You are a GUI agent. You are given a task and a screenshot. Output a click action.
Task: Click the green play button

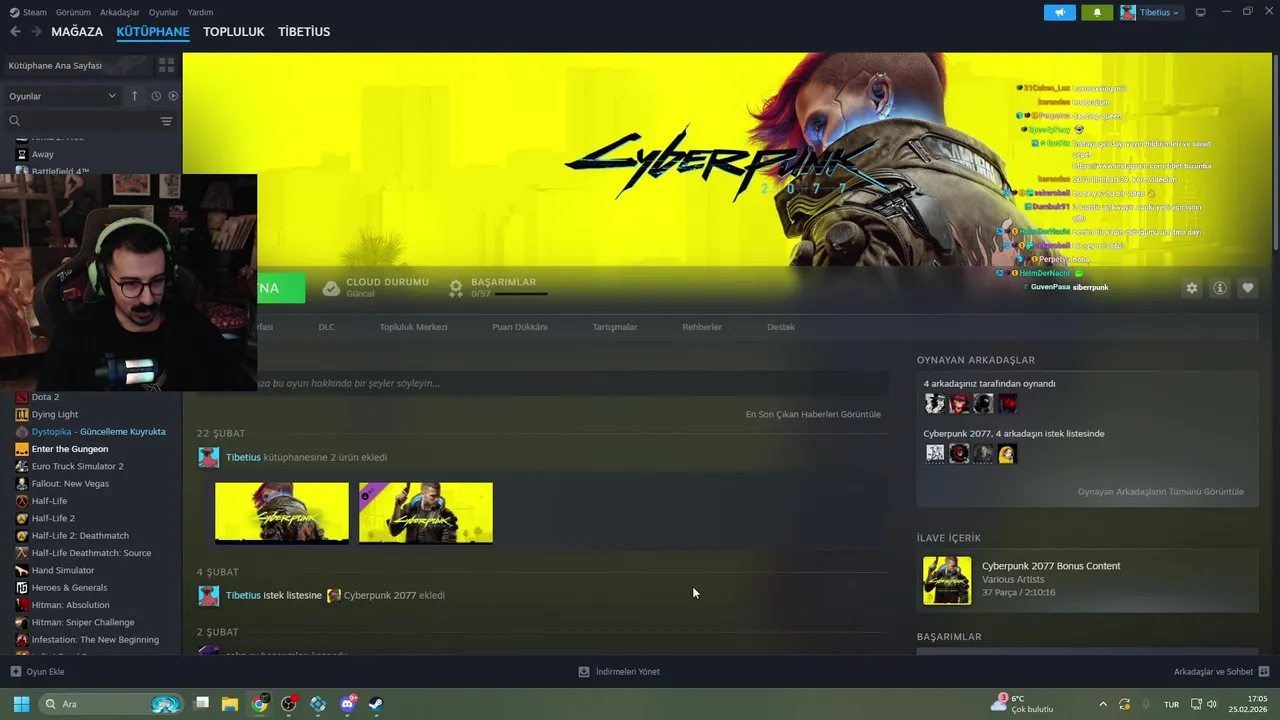tap(281, 288)
